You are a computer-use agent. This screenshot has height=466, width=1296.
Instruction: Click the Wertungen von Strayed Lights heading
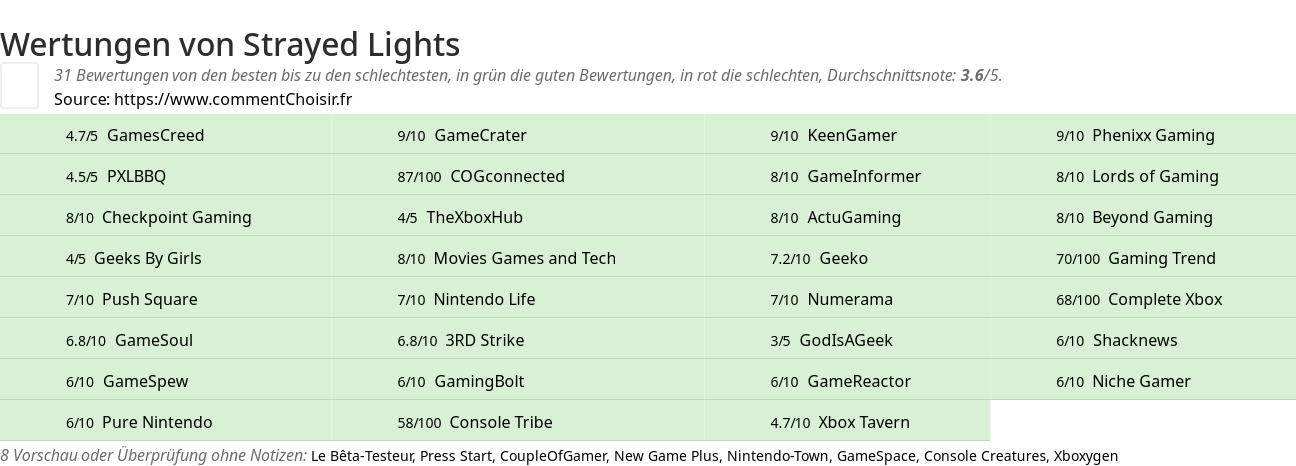coord(230,44)
